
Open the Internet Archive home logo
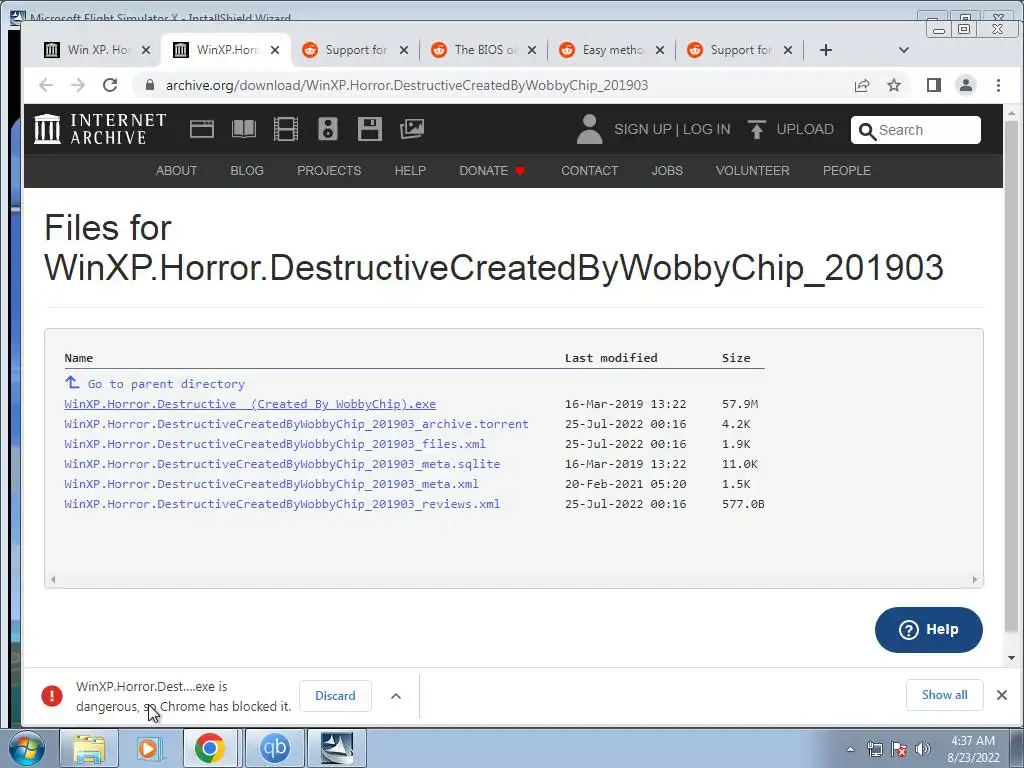(100, 129)
